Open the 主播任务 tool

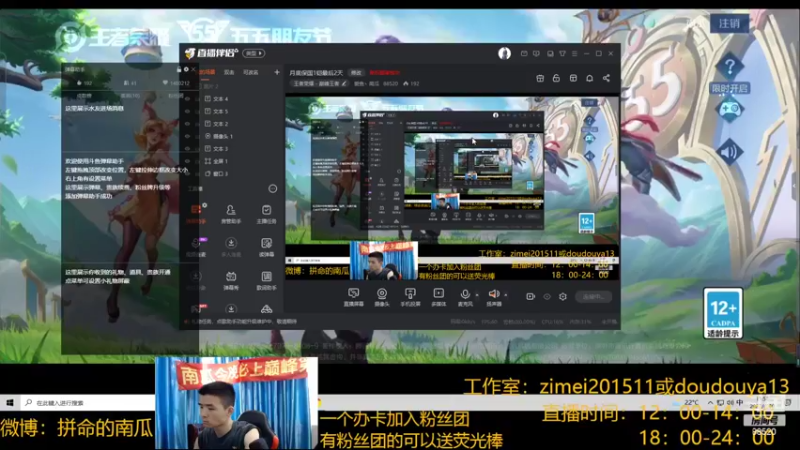coord(266,214)
